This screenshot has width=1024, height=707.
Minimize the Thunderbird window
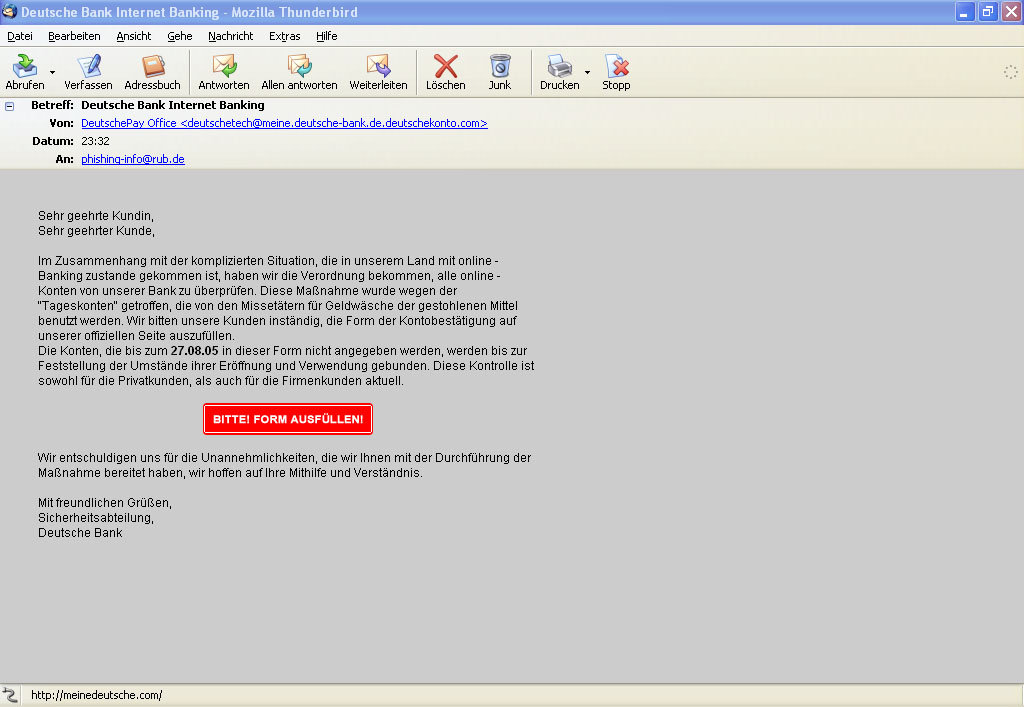click(965, 12)
